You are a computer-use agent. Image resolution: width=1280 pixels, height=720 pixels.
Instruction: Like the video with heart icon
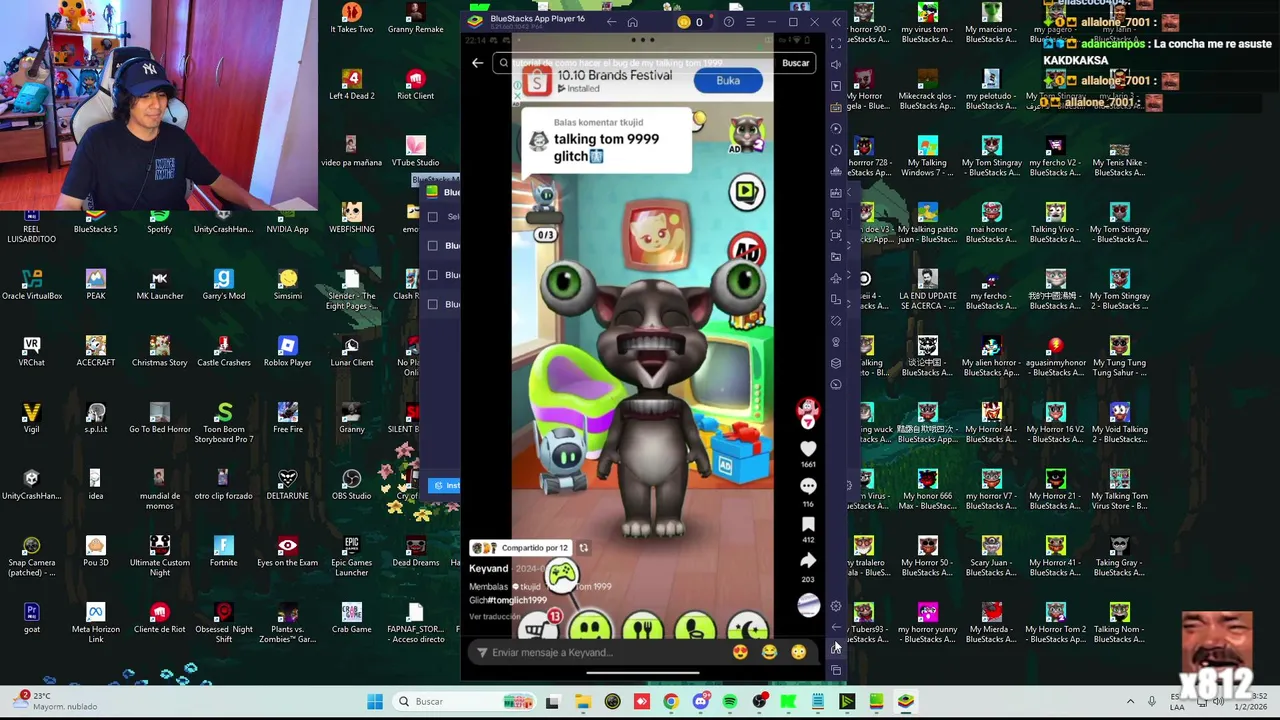pos(808,449)
